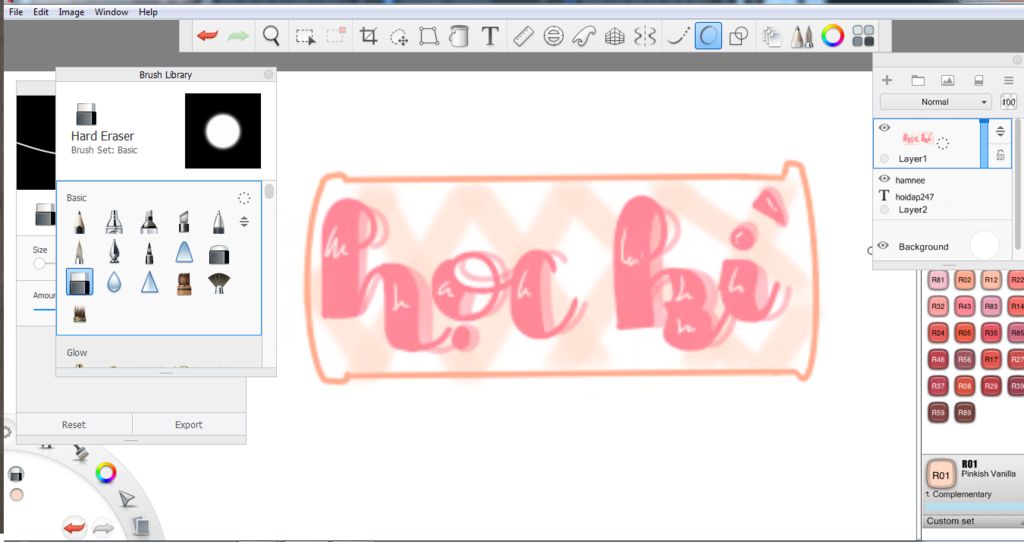Open the Ellipse guide tool

(553, 36)
